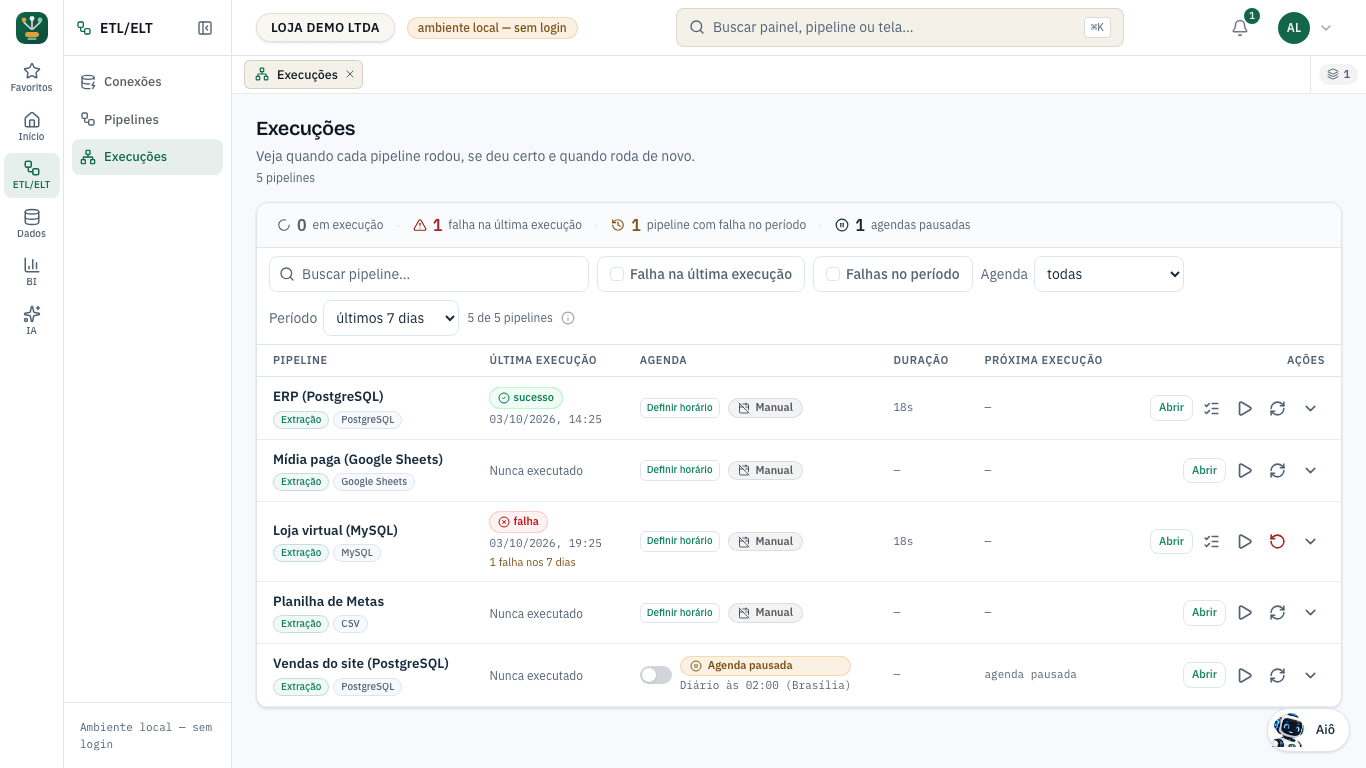Open Favoritos in the left rail

[32, 77]
